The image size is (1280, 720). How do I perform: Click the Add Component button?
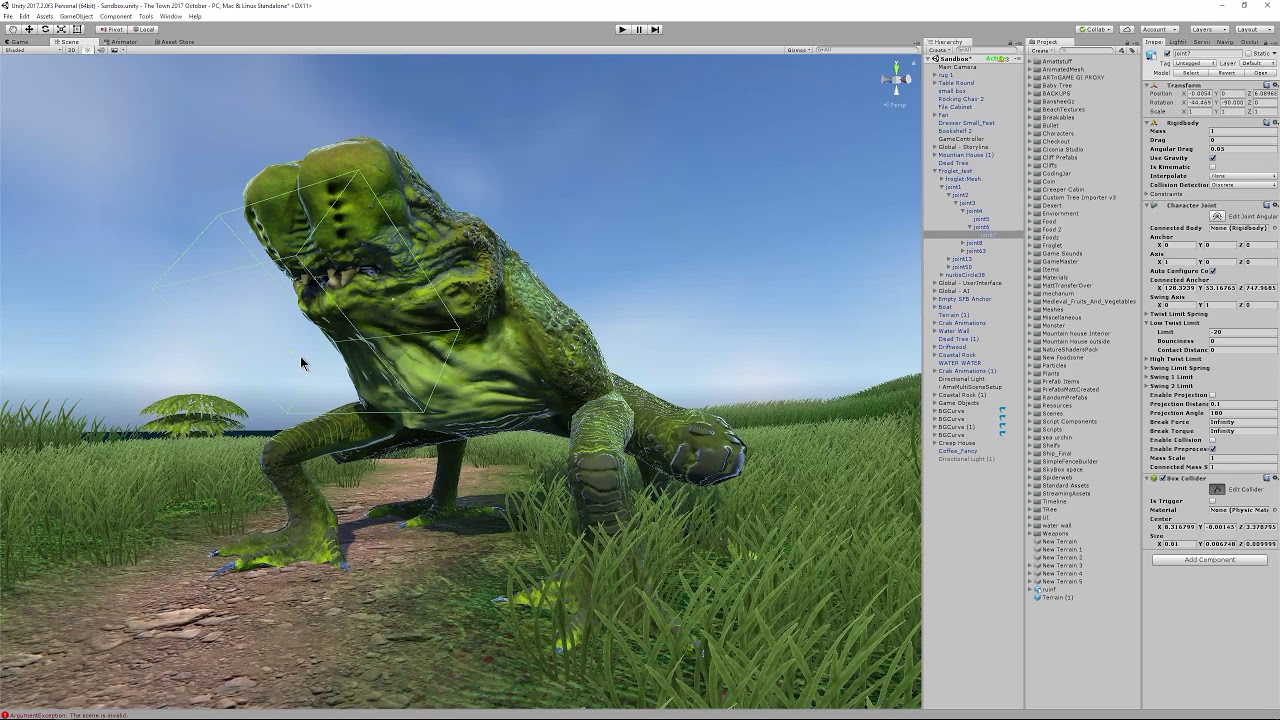(1209, 559)
